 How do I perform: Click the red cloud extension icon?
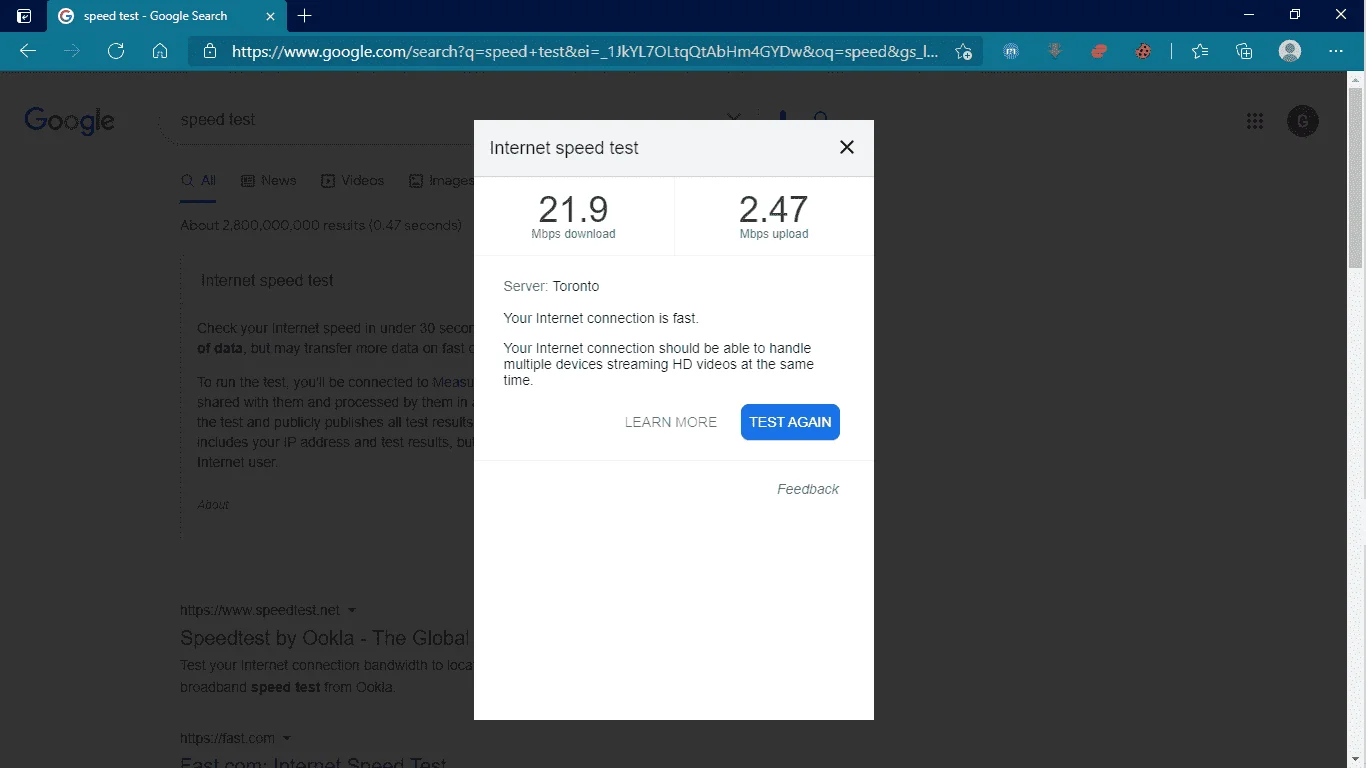[1099, 51]
